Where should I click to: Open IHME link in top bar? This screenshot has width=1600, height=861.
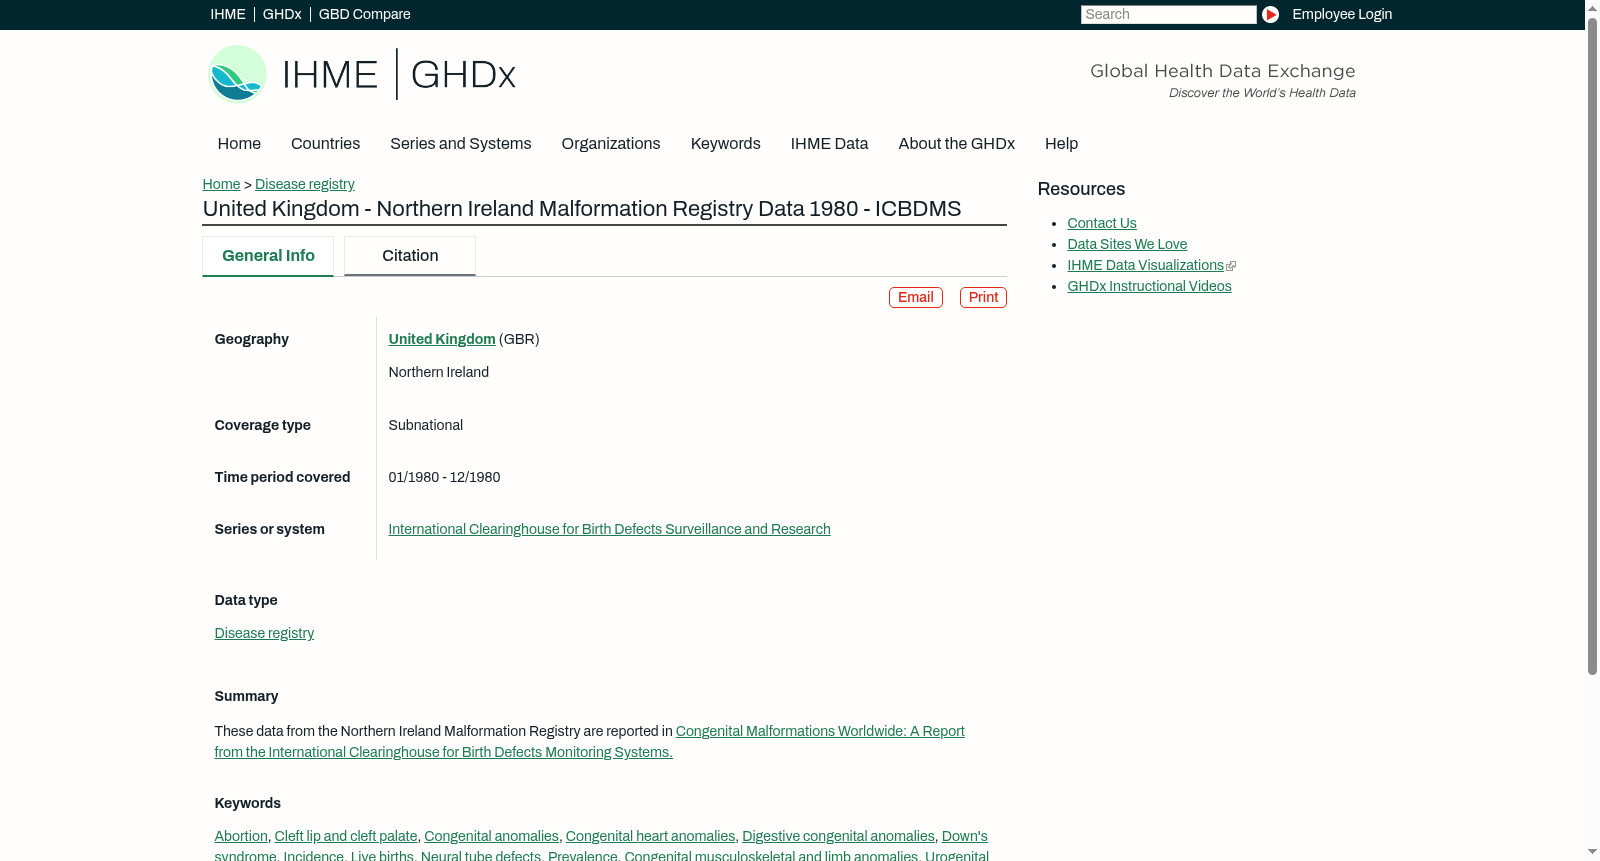(x=228, y=14)
